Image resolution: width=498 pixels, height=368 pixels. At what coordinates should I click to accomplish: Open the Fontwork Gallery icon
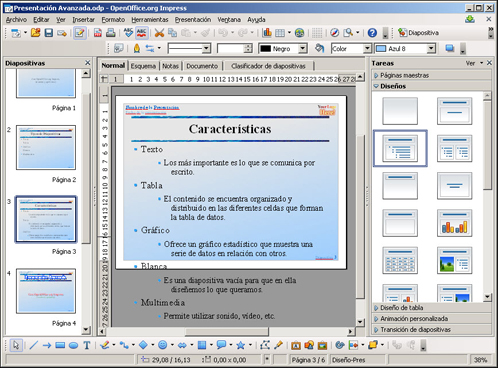[296, 345]
